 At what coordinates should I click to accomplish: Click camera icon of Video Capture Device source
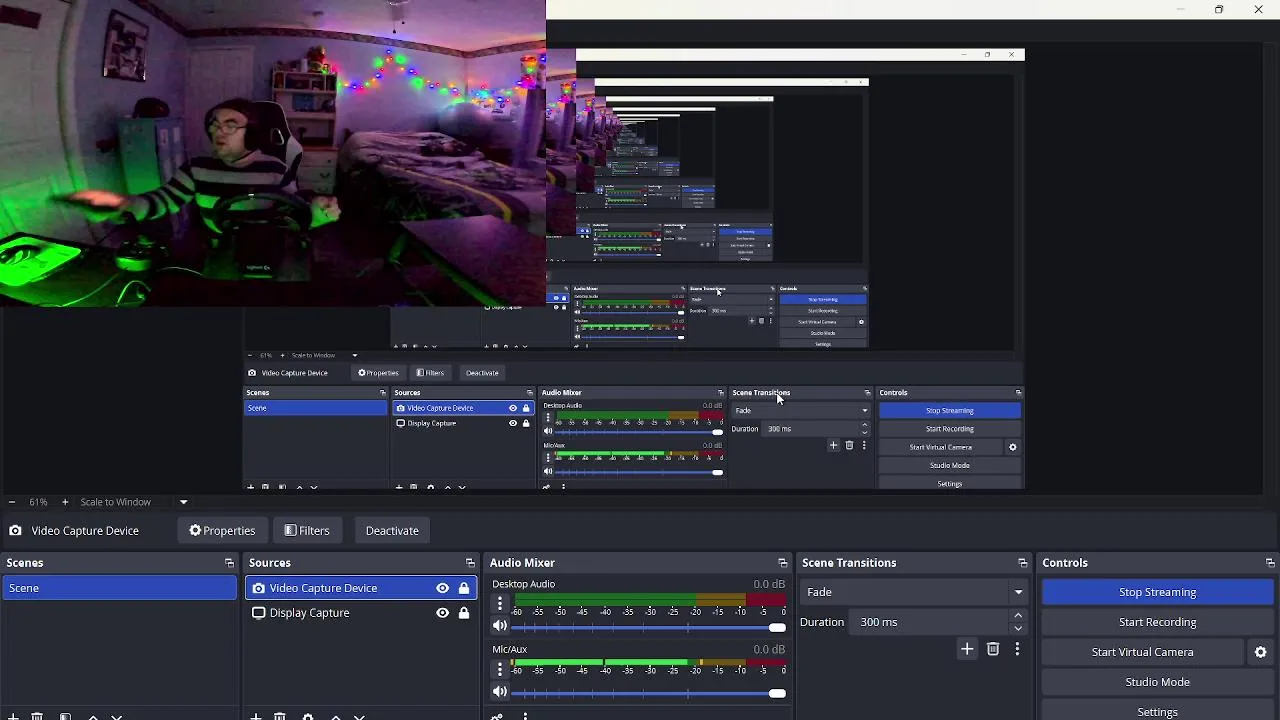click(x=259, y=588)
